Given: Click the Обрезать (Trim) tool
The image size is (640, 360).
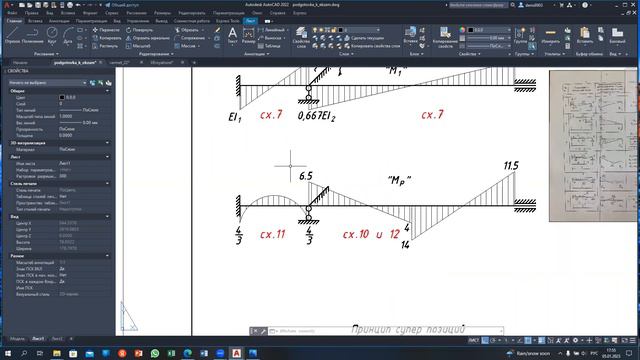Looking at the screenshot, I should tap(187, 30).
